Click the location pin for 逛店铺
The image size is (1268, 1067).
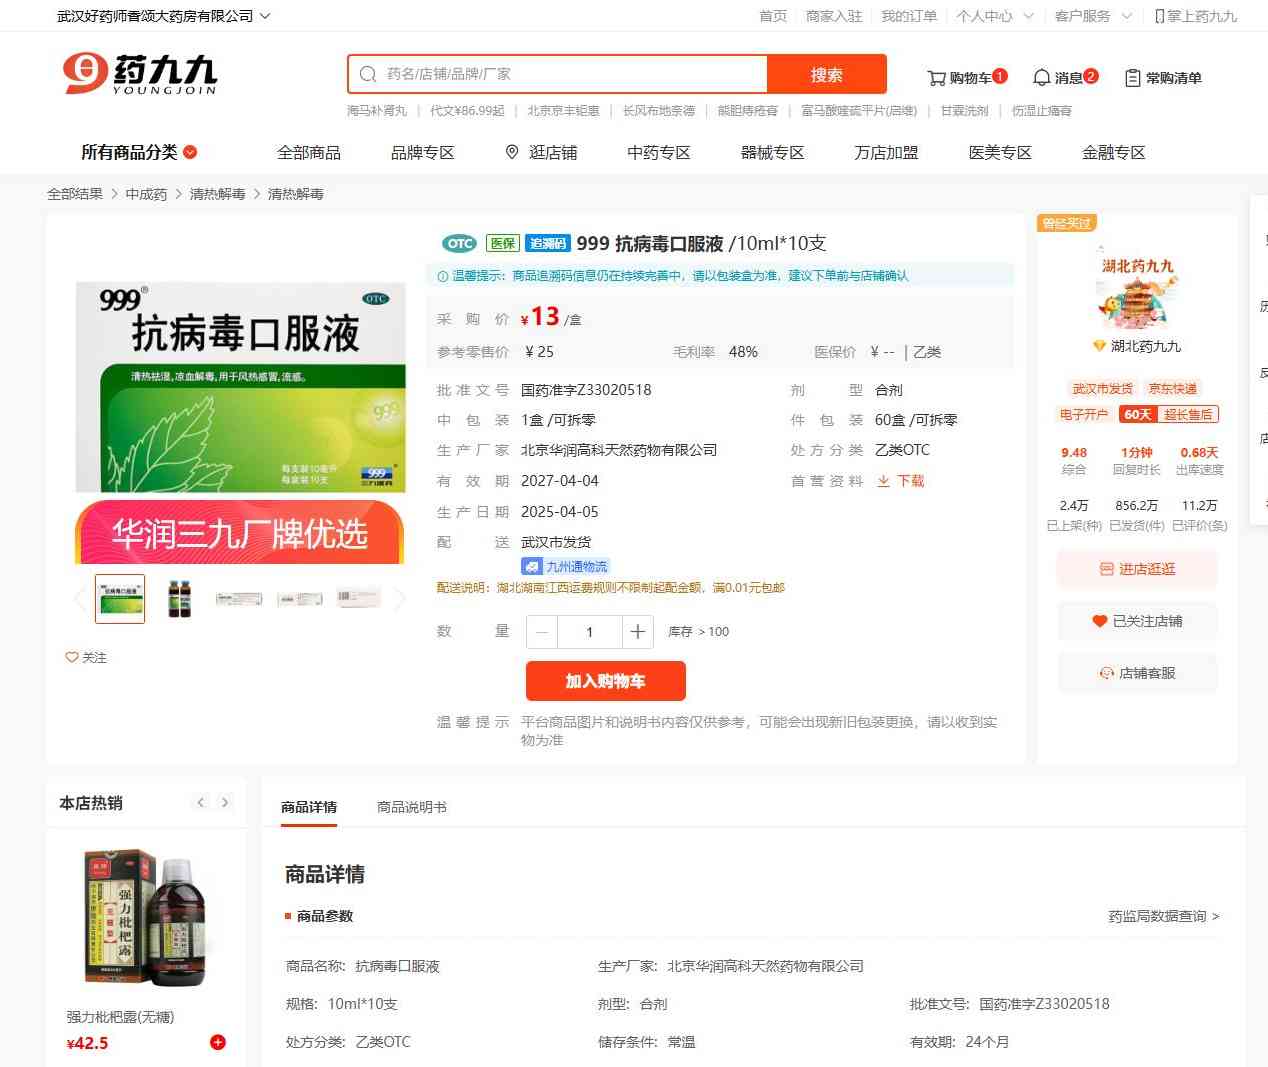coord(512,152)
